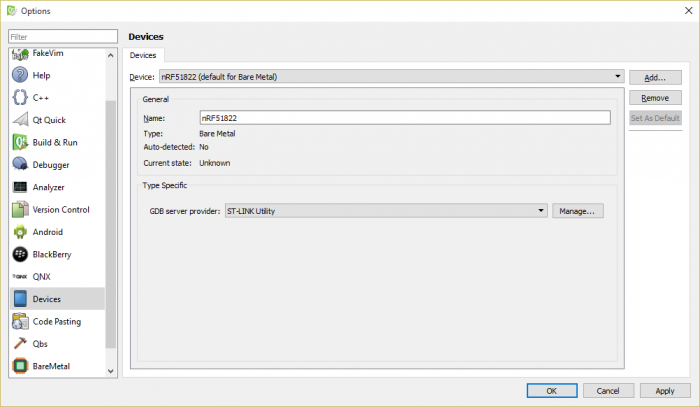Click the sidebar scroll down arrow
The height and width of the screenshot is (407, 700).
click(111, 371)
